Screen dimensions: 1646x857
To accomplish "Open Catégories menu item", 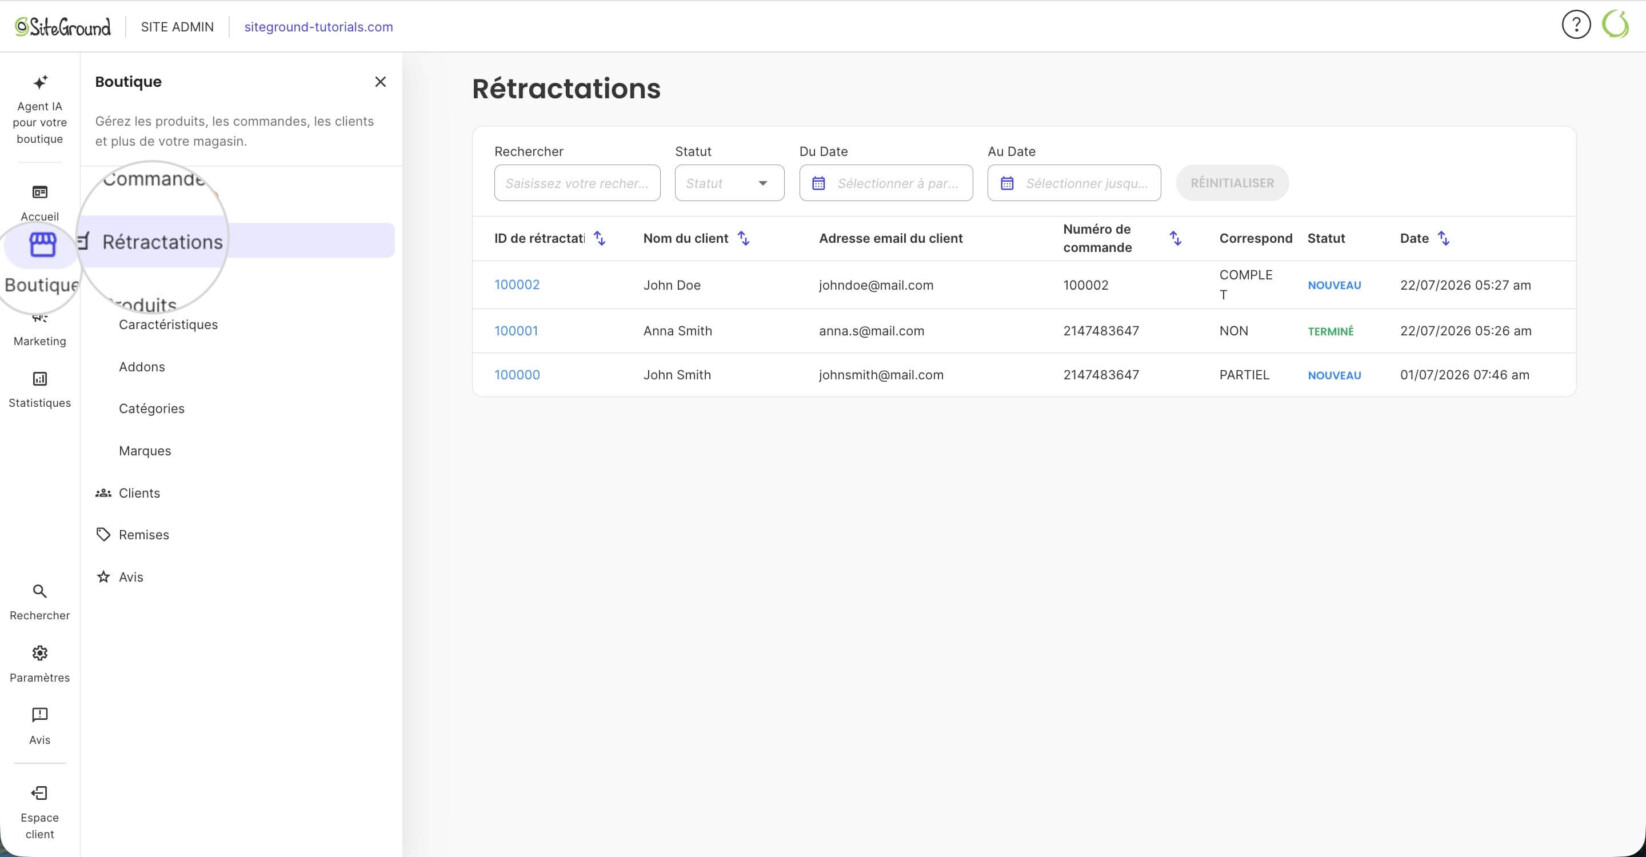I will pos(152,409).
